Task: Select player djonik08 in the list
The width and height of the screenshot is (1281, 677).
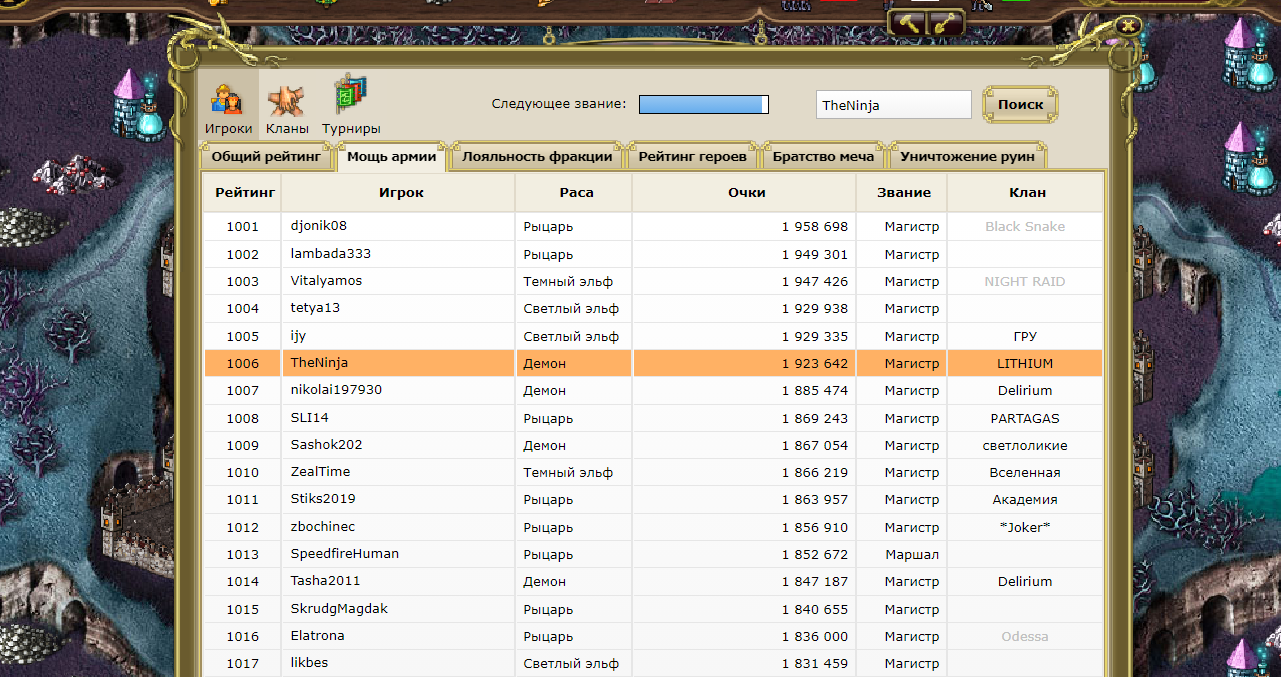Action: 318,226
